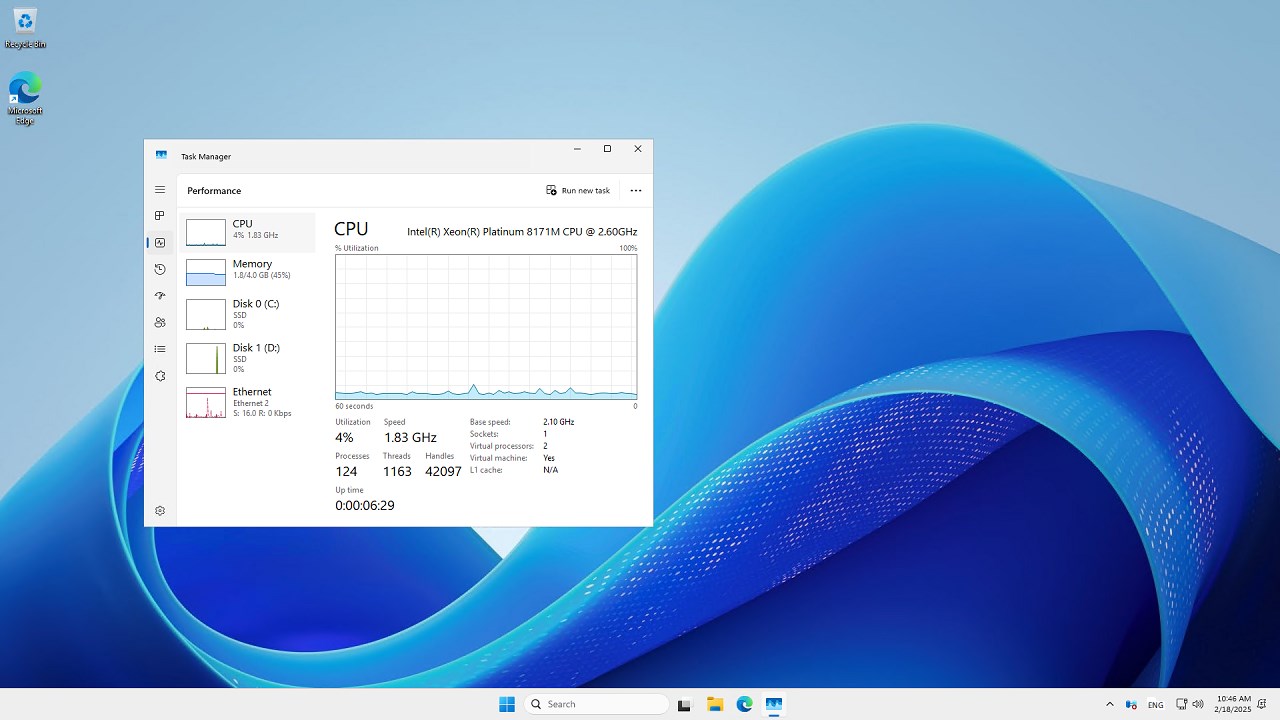
Task: Click the ENG language indicator
Action: tap(1155, 705)
